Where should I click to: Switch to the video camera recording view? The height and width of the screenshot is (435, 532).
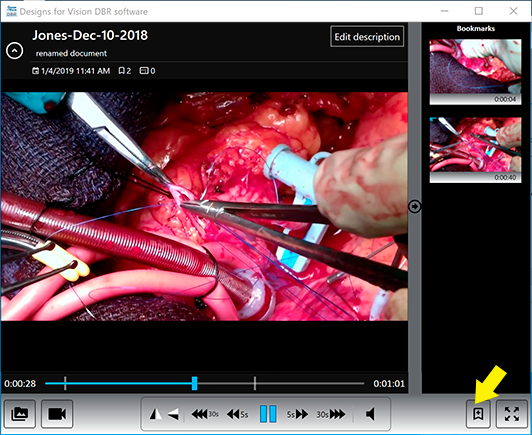pyautogui.click(x=57, y=414)
